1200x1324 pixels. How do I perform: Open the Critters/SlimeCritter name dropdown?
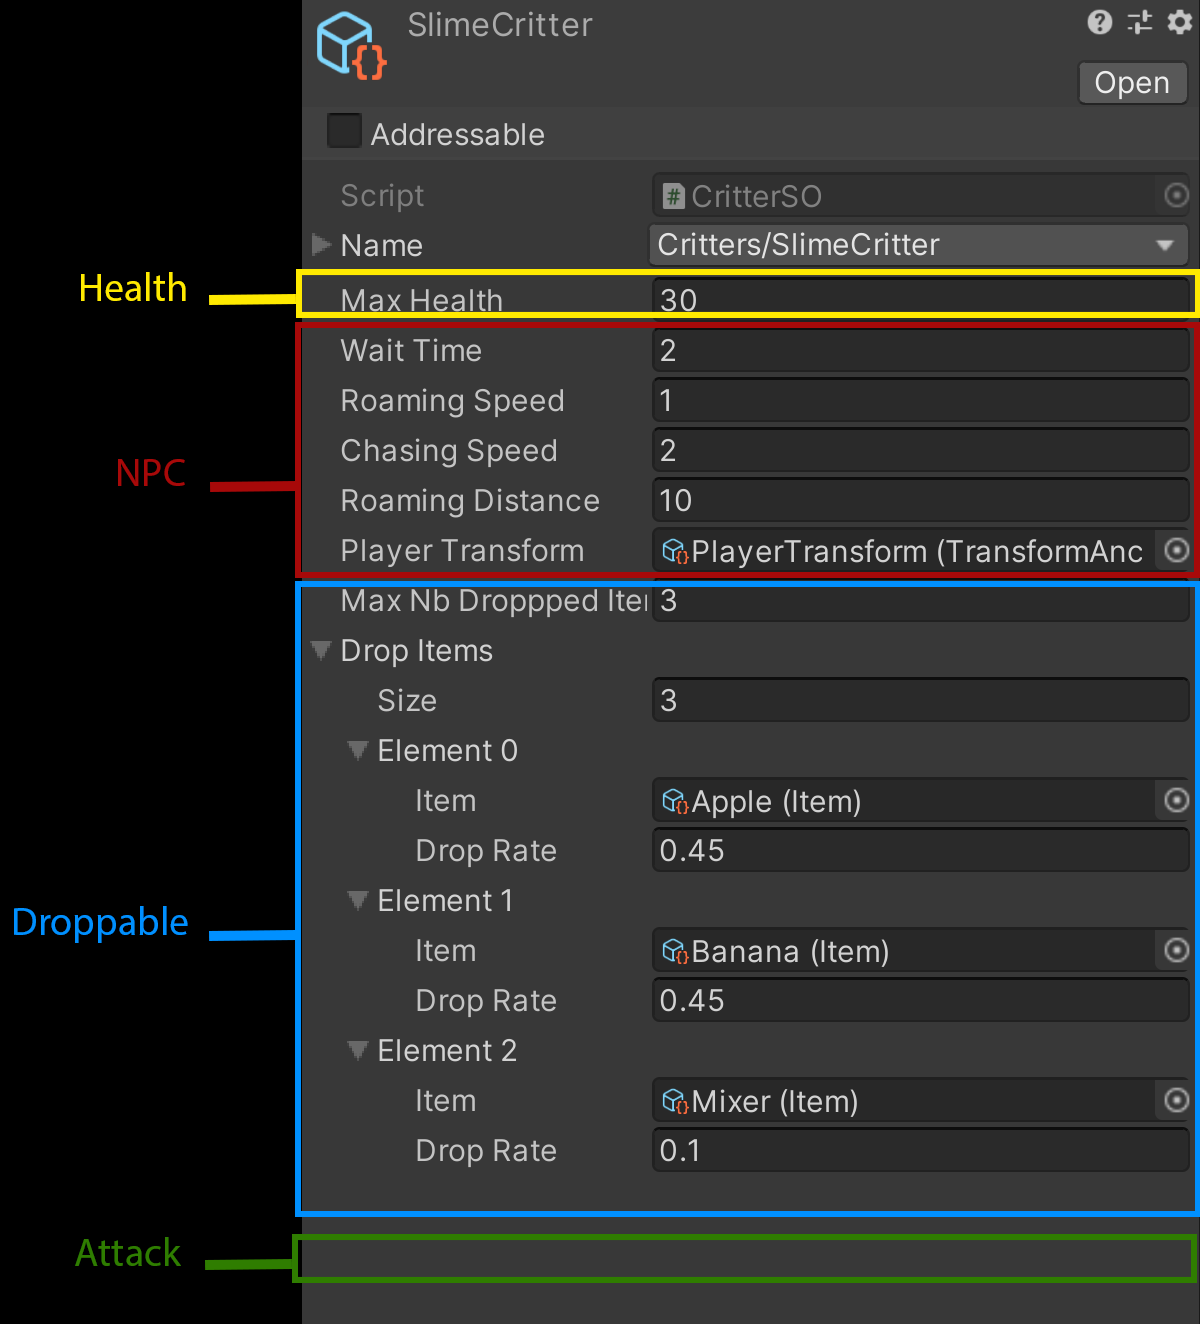pyautogui.click(x=919, y=245)
